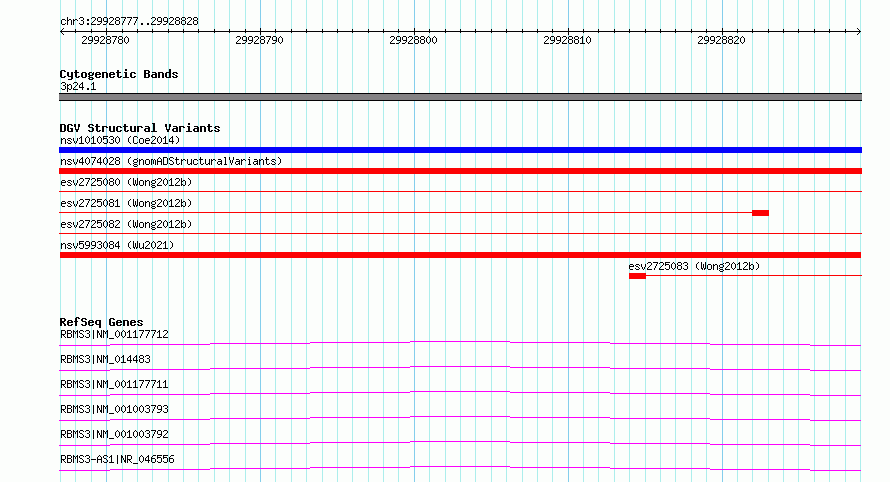Click the right arrowhead of the ruler
Screen dimensions: 890x482
pos(859,31)
